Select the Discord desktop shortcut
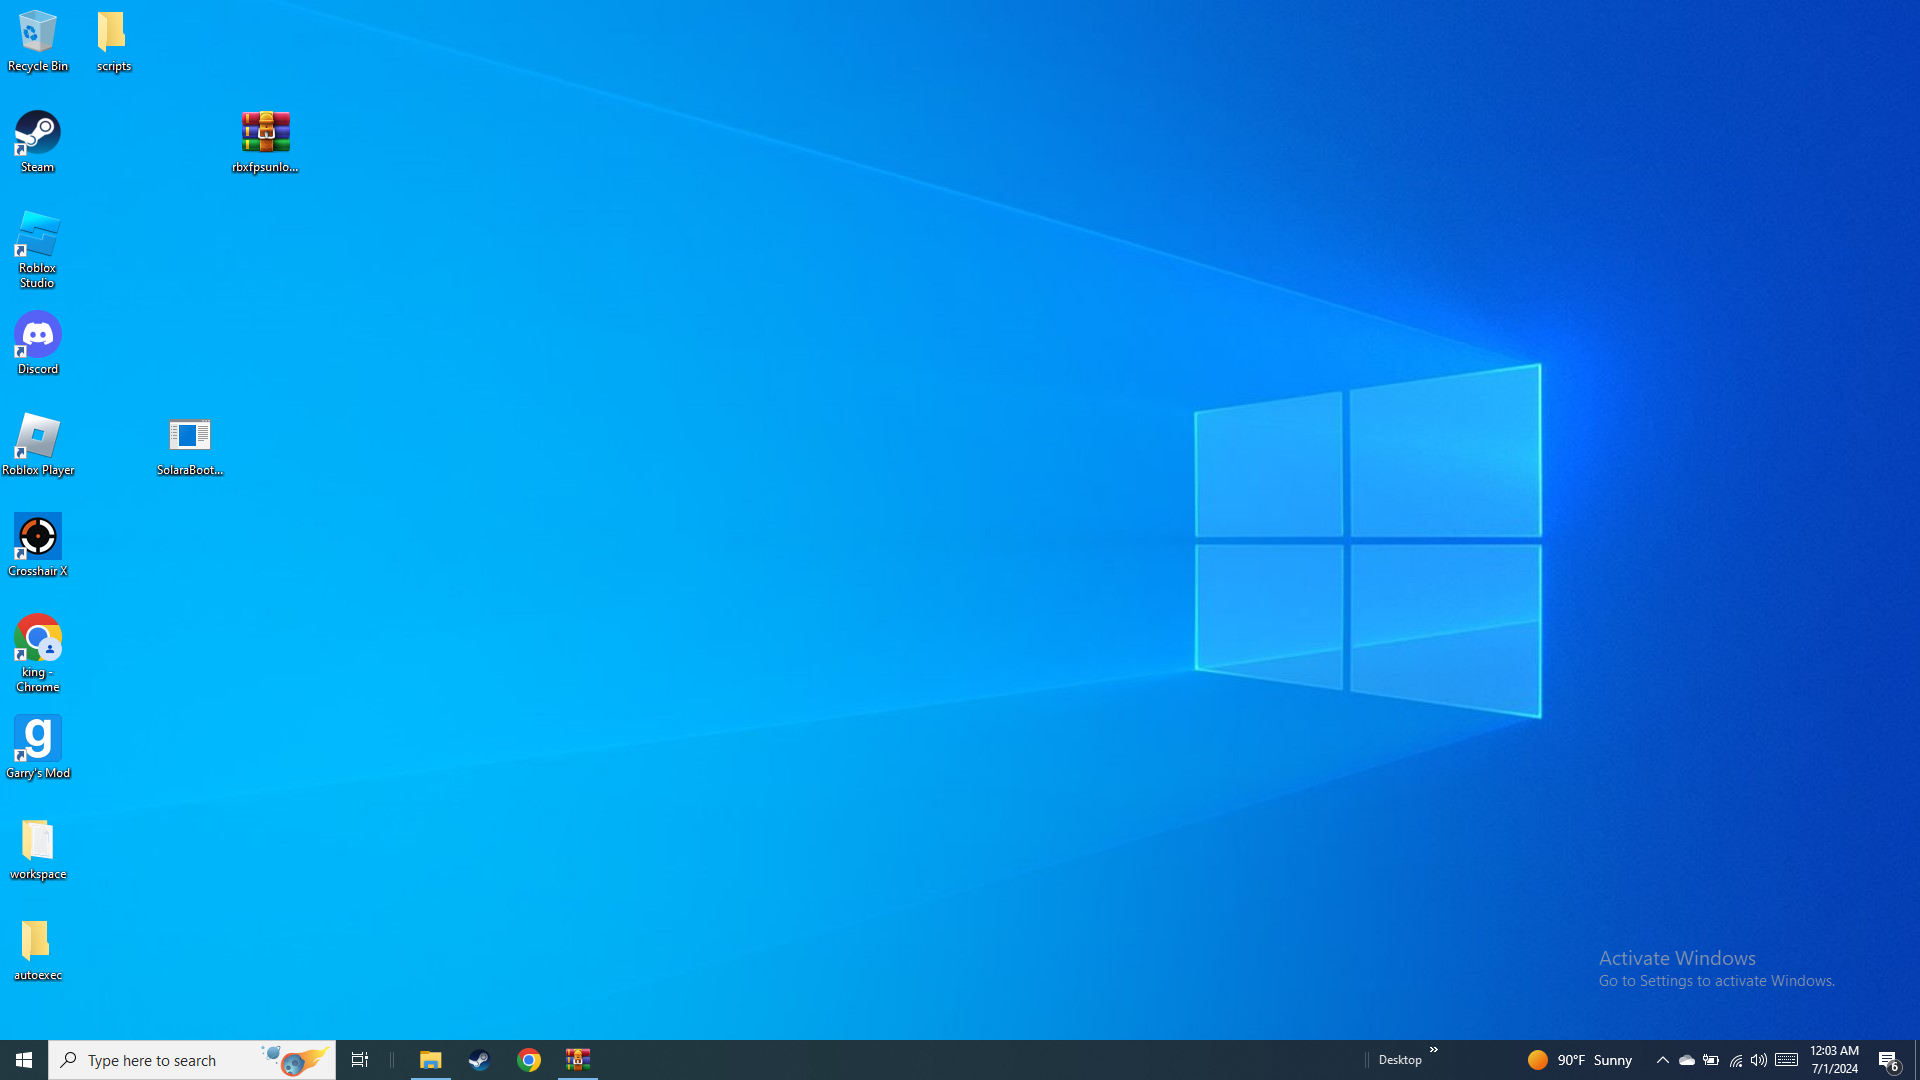The image size is (1920, 1080). [x=38, y=344]
